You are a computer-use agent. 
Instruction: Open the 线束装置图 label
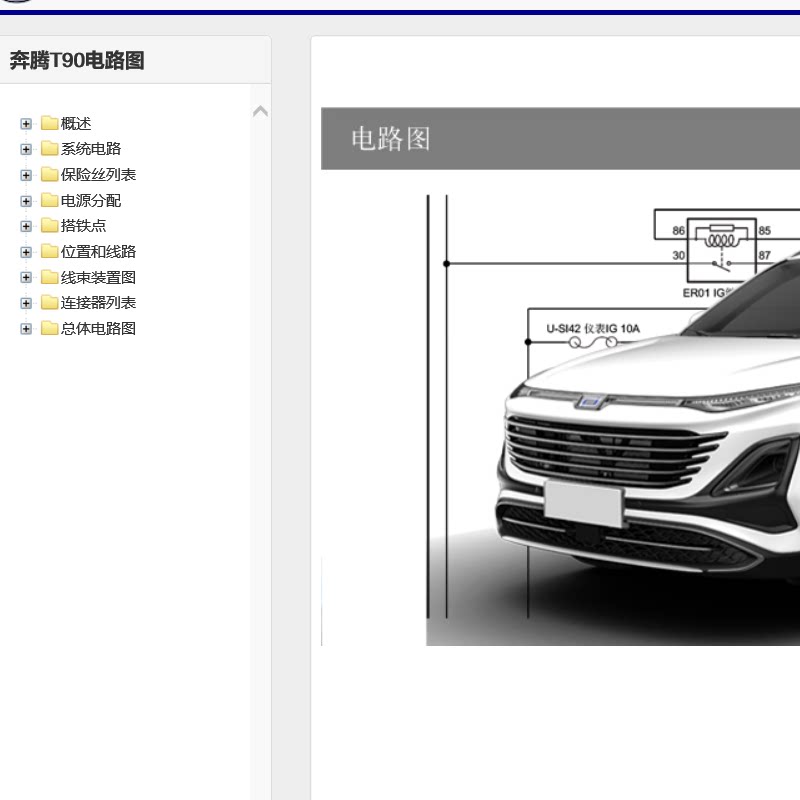coord(98,278)
